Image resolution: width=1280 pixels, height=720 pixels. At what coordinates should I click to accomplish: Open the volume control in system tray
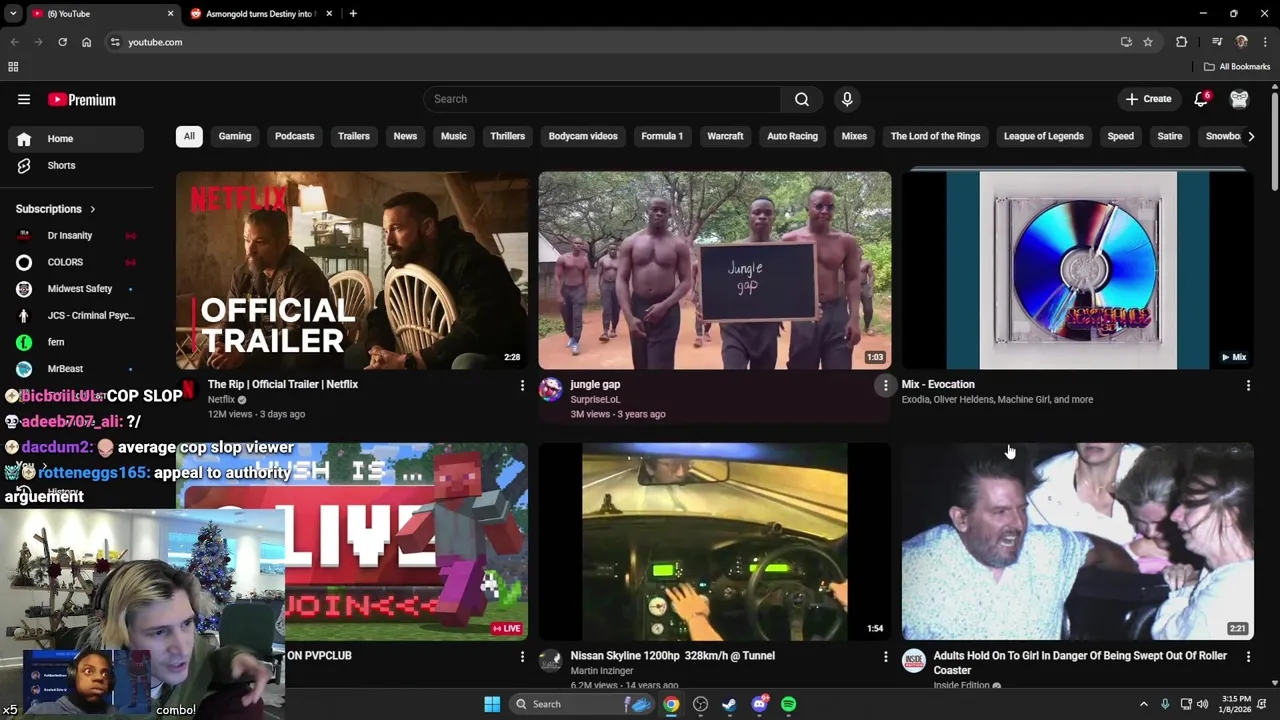point(1202,704)
